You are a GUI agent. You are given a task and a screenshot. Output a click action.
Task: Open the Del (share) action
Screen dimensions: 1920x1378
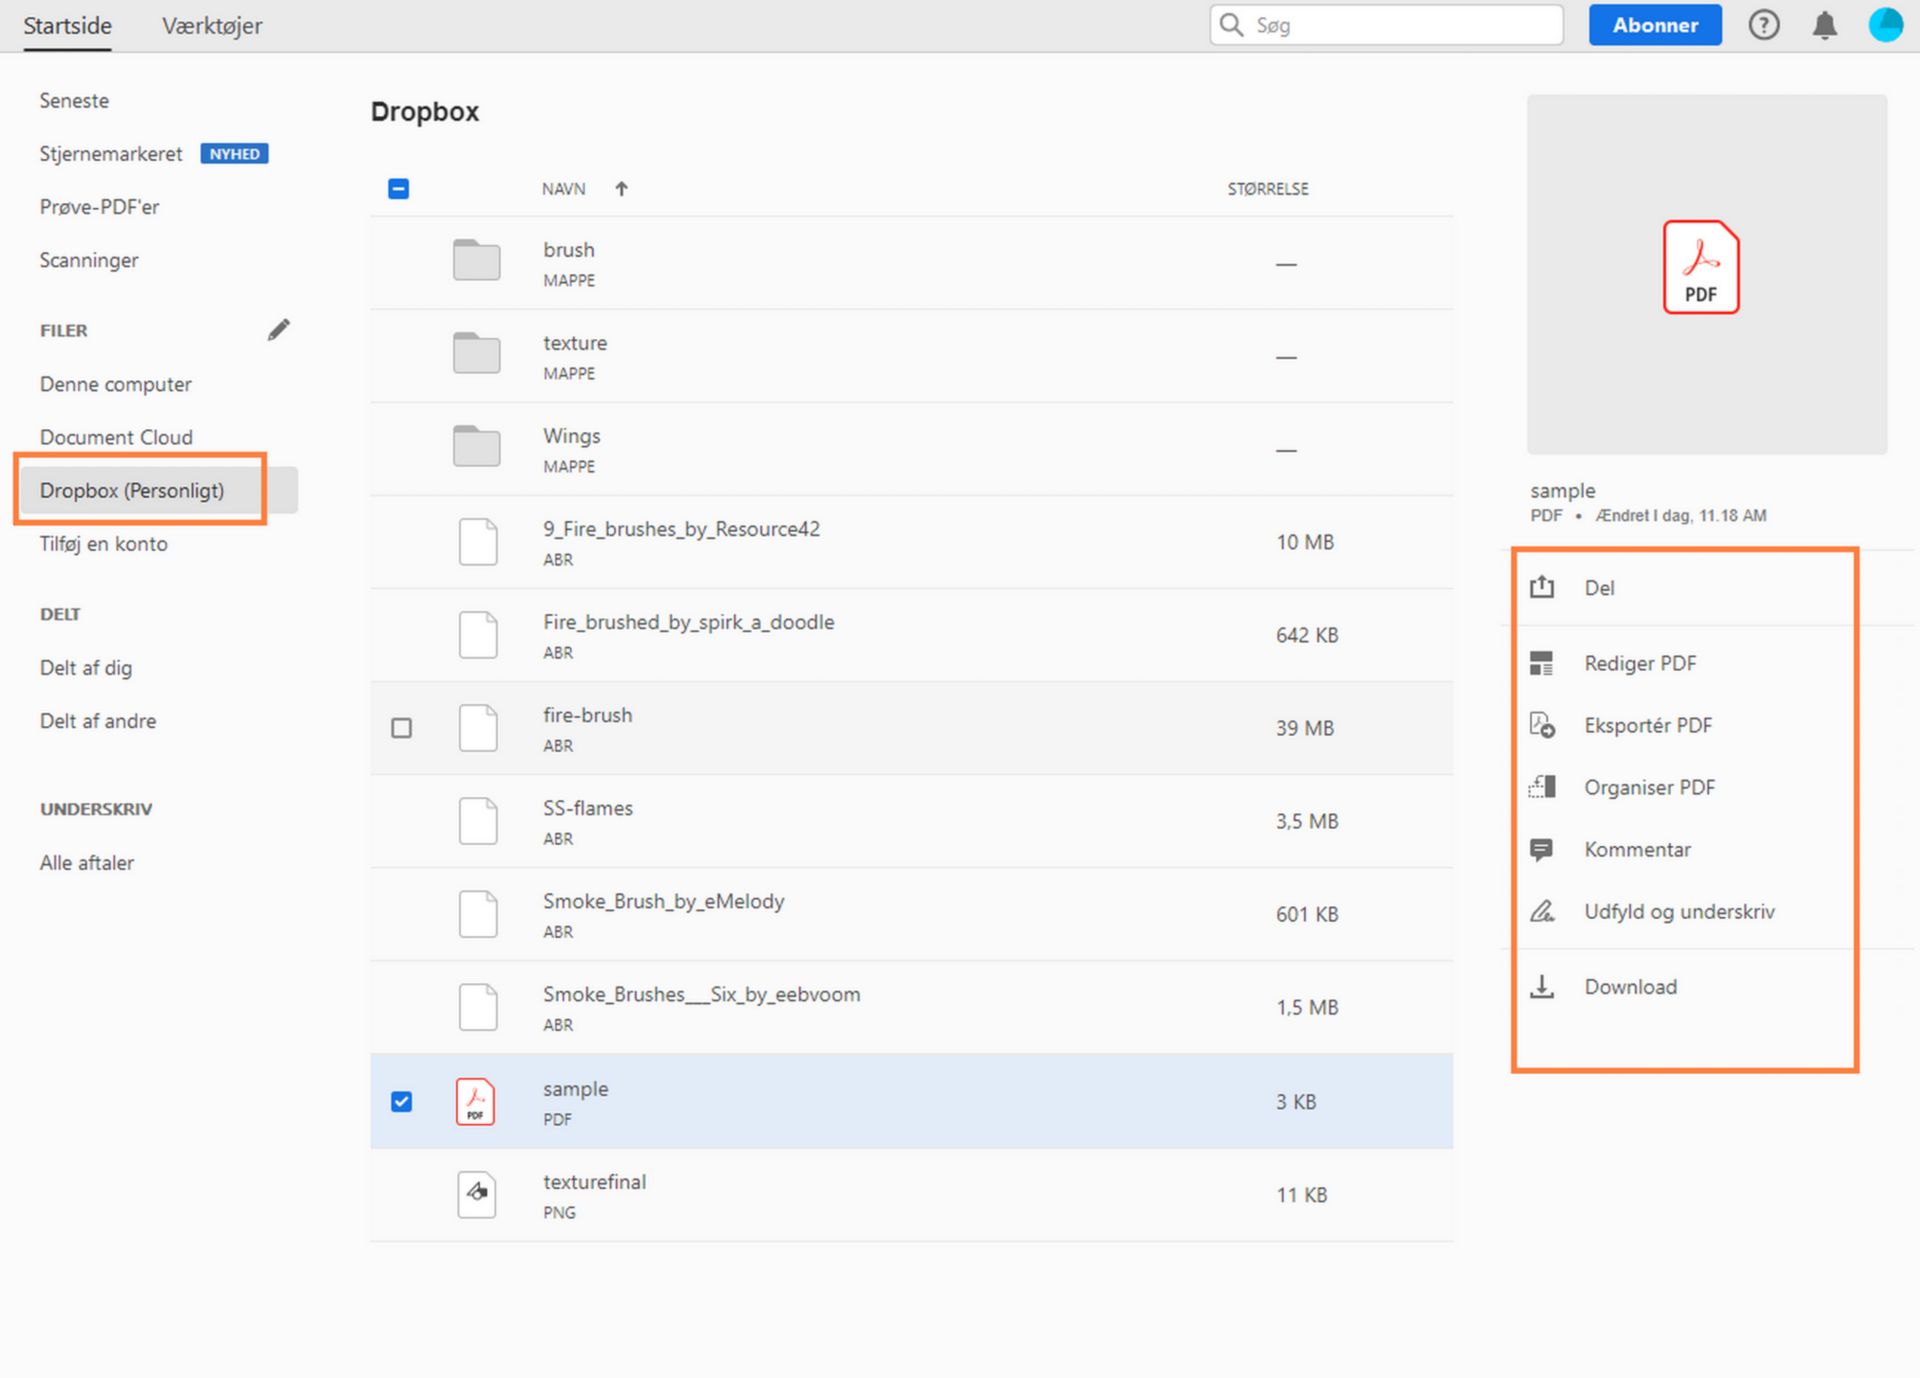coord(1599,588)
